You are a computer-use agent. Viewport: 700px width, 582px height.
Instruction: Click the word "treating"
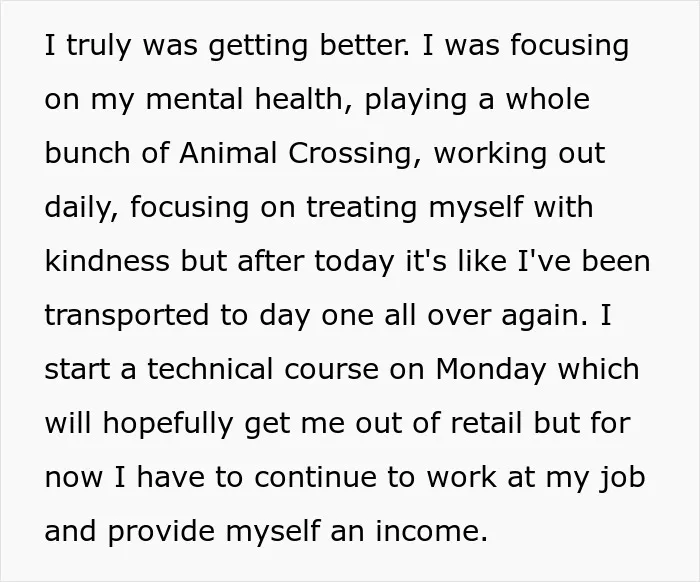tap(362, 209)
